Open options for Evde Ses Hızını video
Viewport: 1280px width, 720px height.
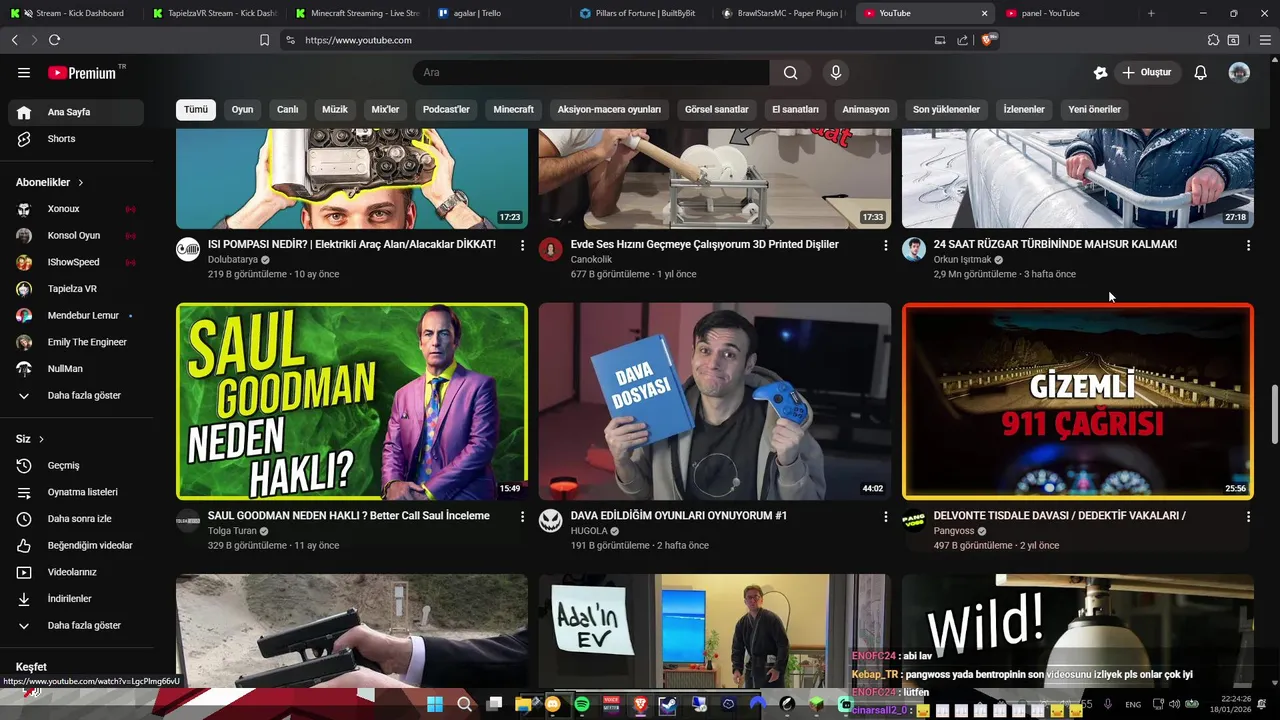pos(885,245)
